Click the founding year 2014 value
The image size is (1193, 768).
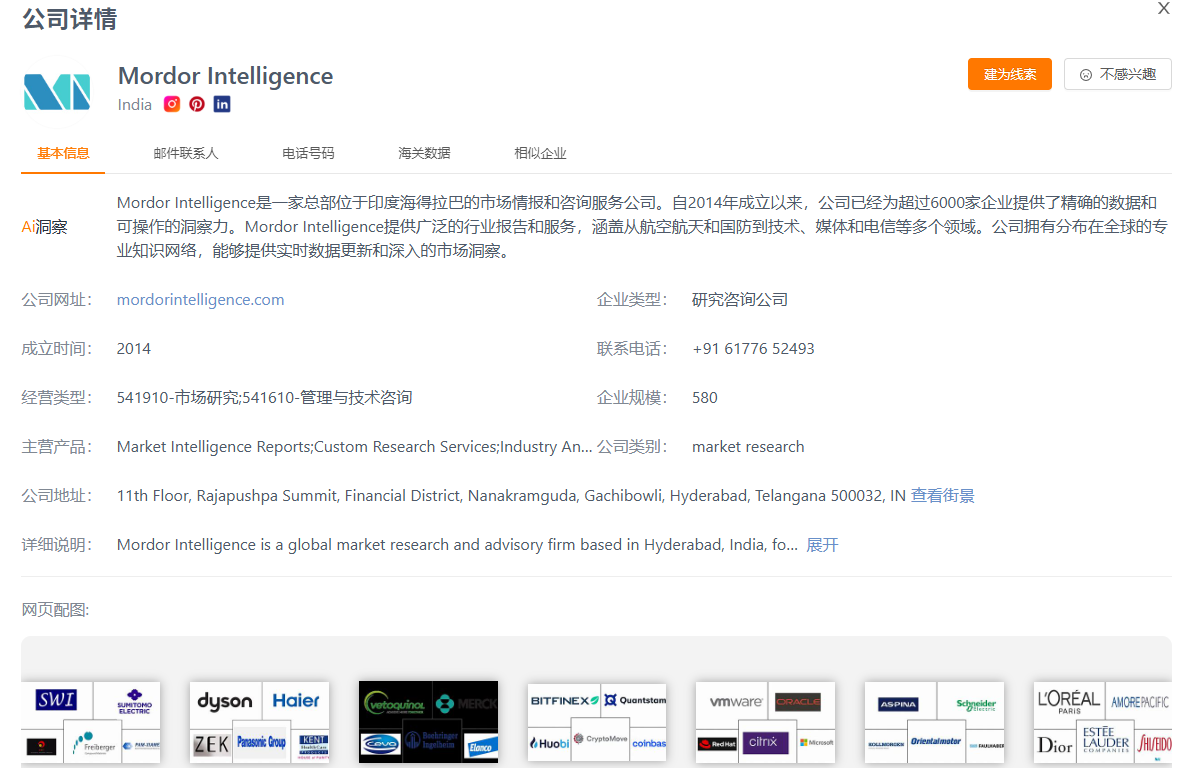pos(133,349)
